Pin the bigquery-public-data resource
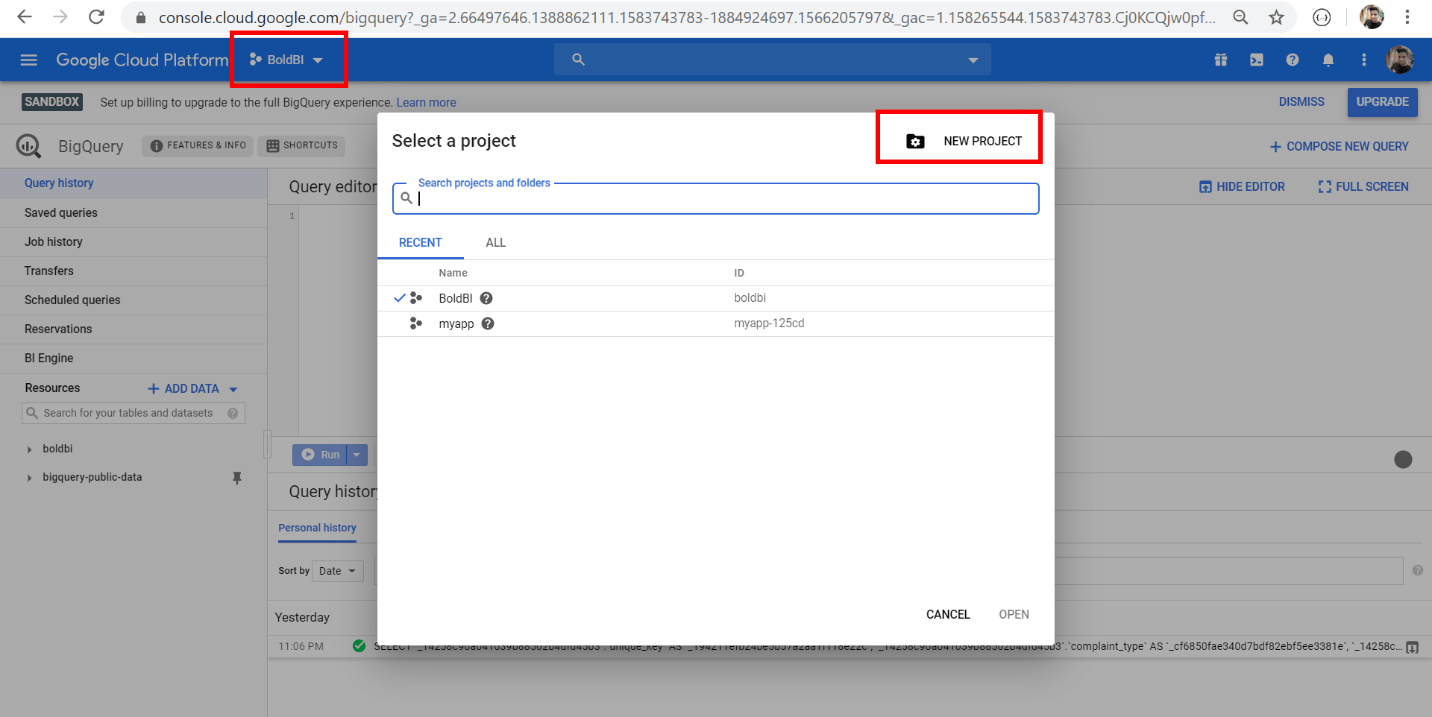Image resolution: width=1432 pixels, height=717 pixels. coord(237,477)
